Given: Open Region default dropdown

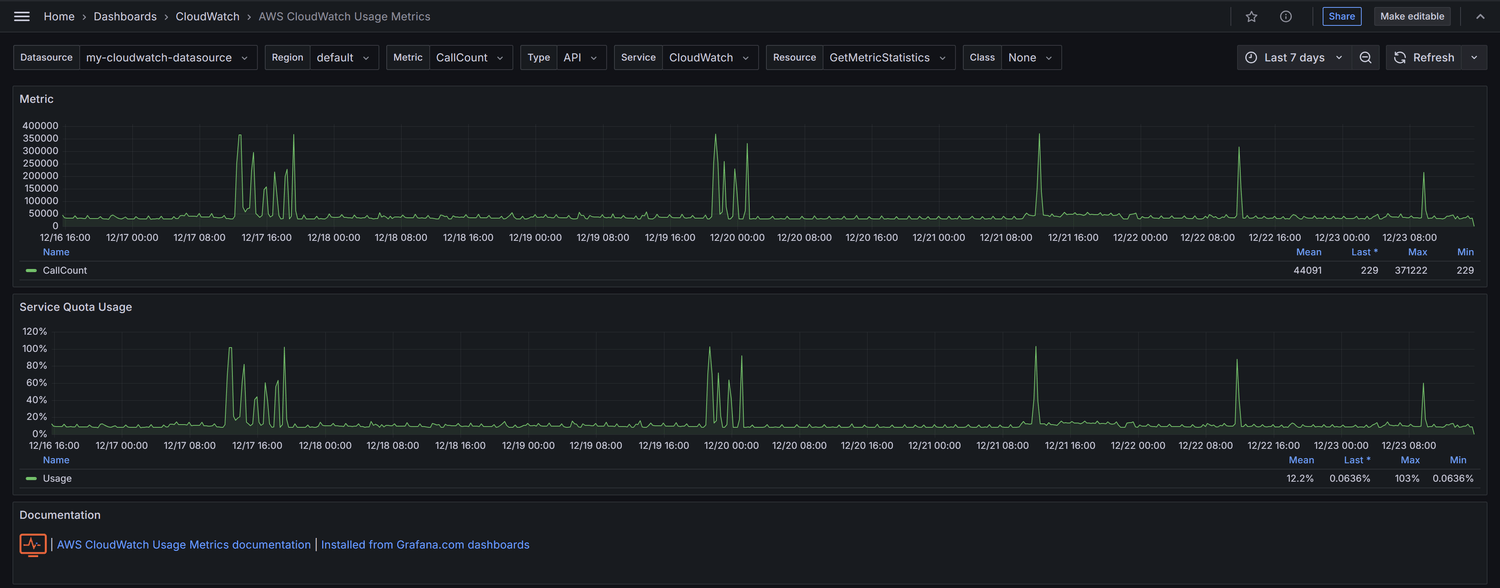Looking at the screenshot, I should [344, 58].
